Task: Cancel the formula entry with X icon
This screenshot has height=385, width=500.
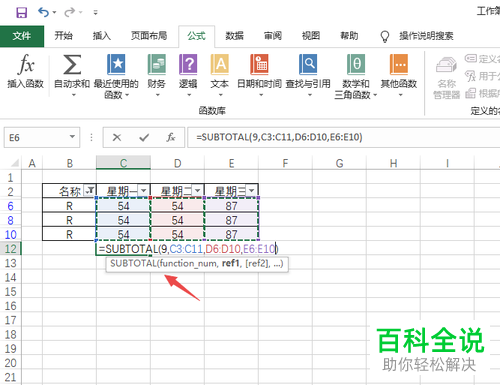Action: pos(117,137)
